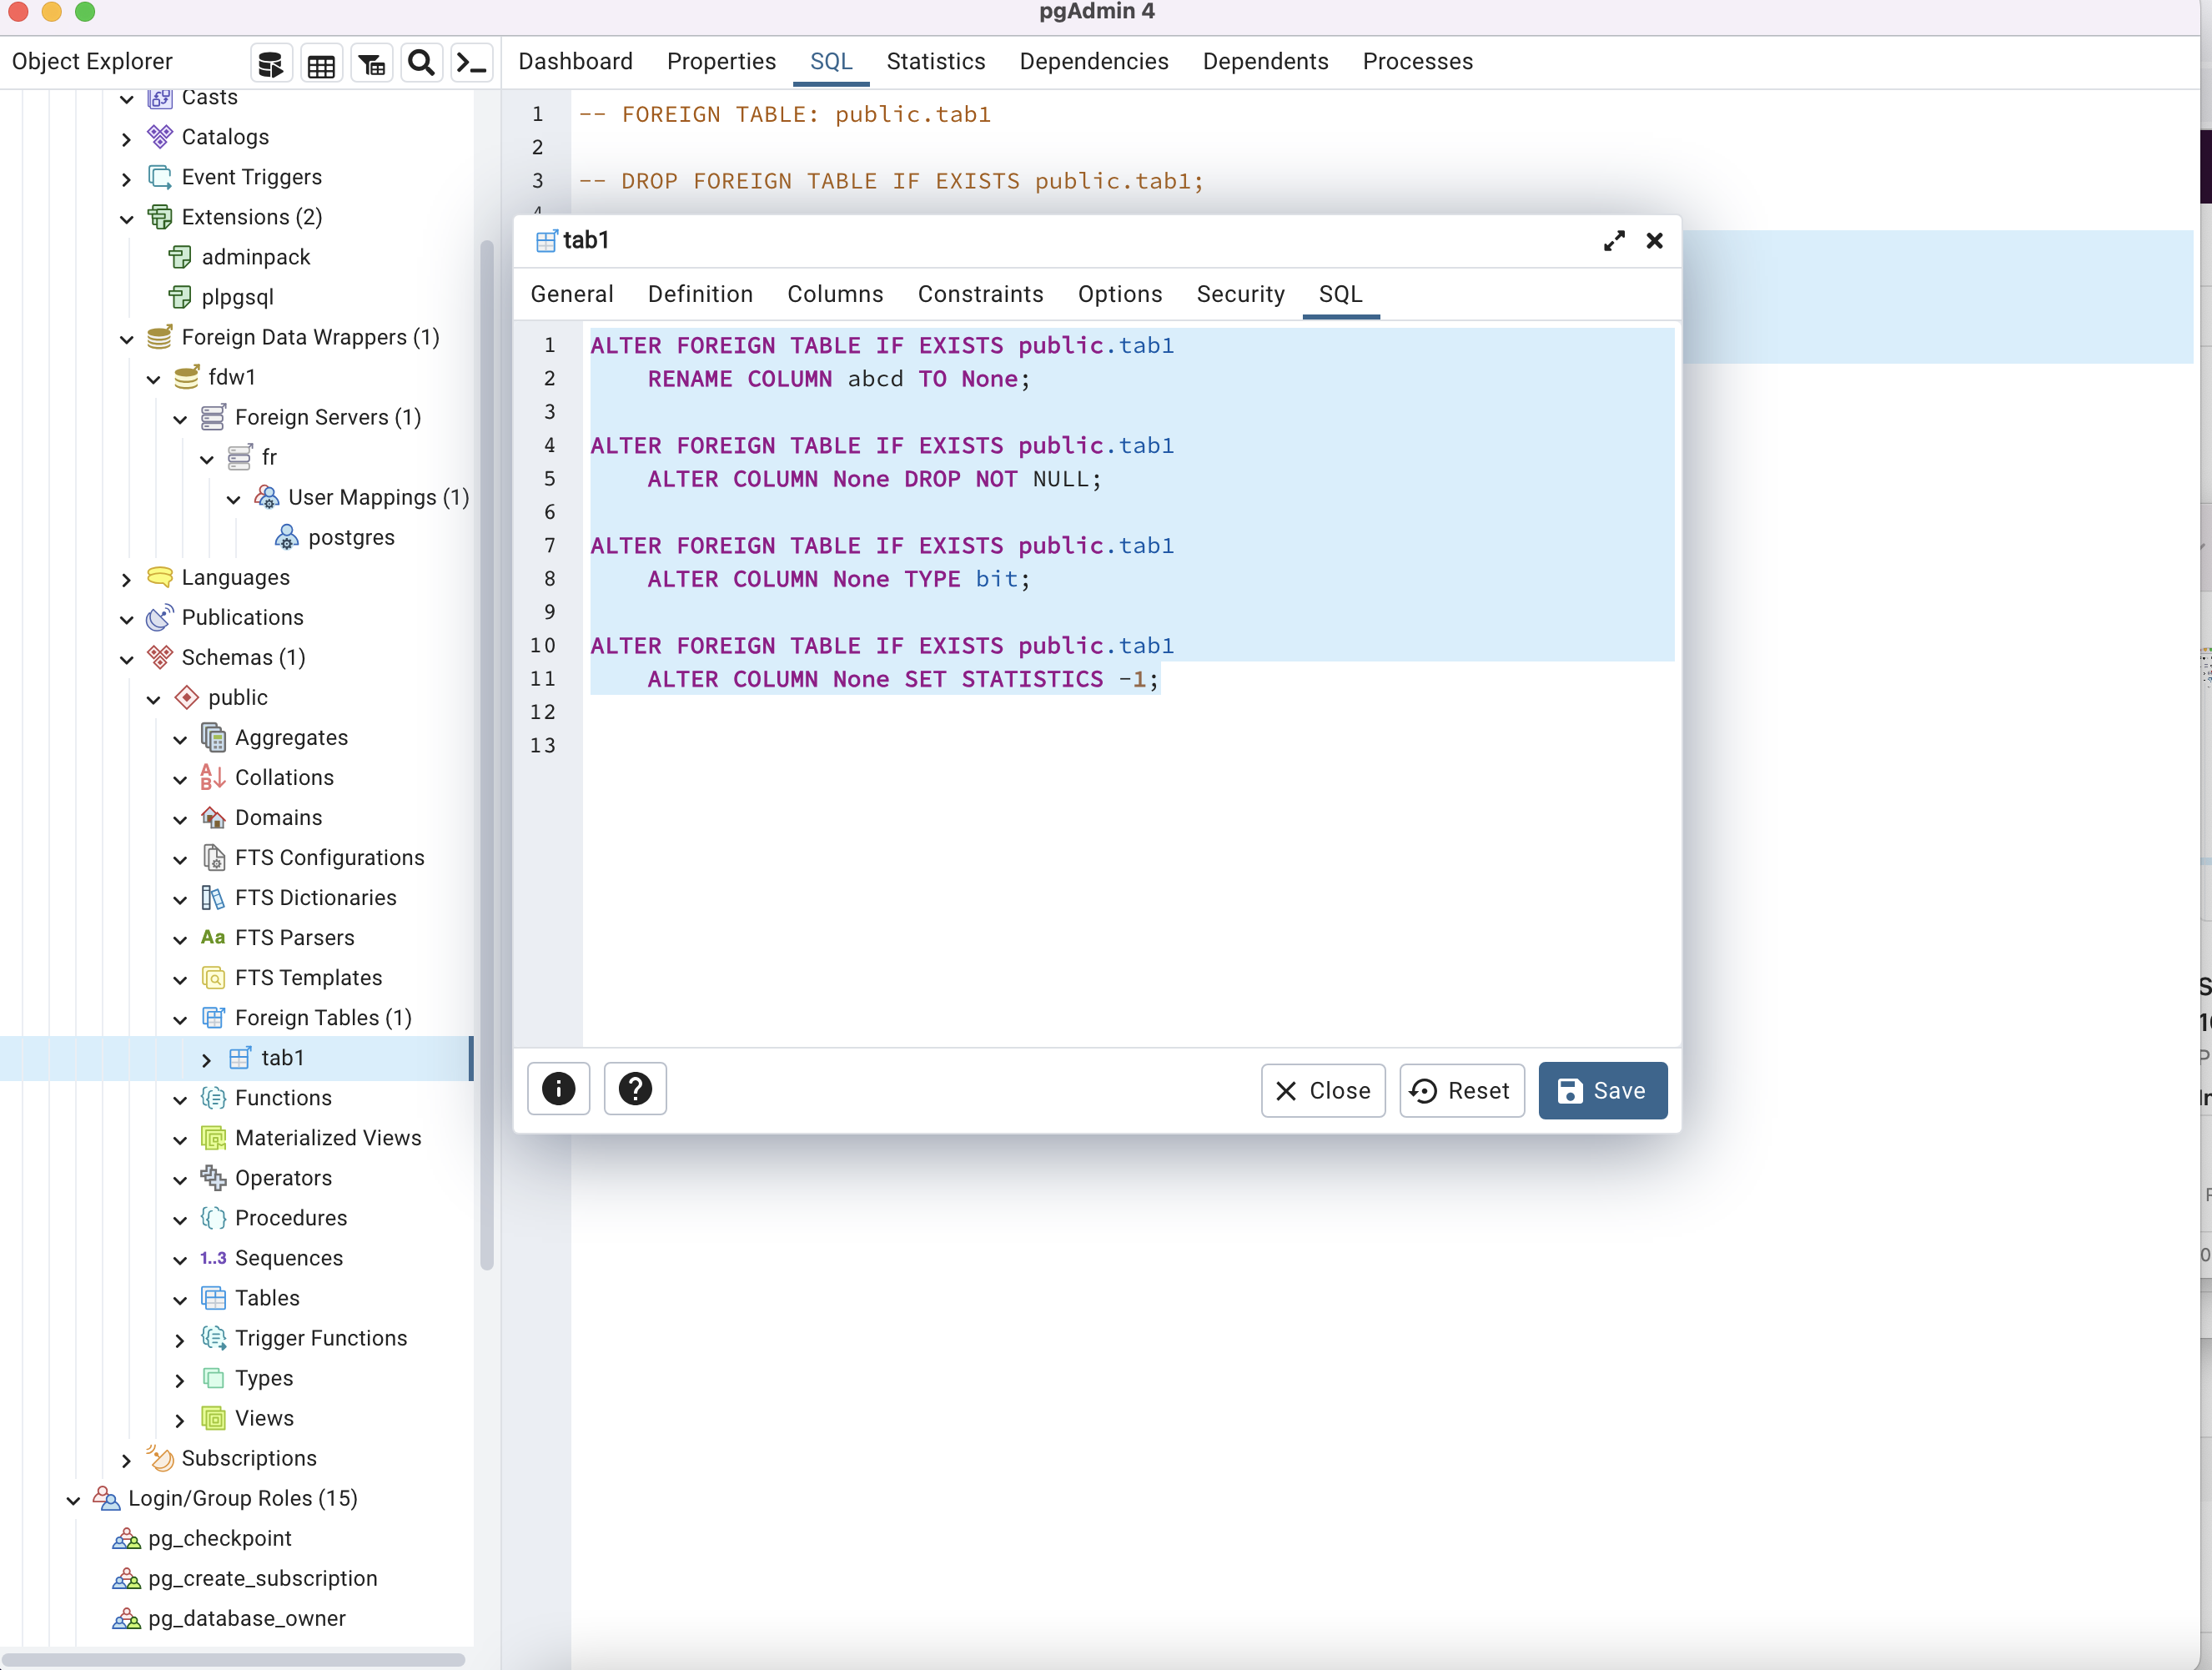This screenshot has width=2212, height=1670.
Task: Click the info icon button in dialog
Action: (558, 1089)
